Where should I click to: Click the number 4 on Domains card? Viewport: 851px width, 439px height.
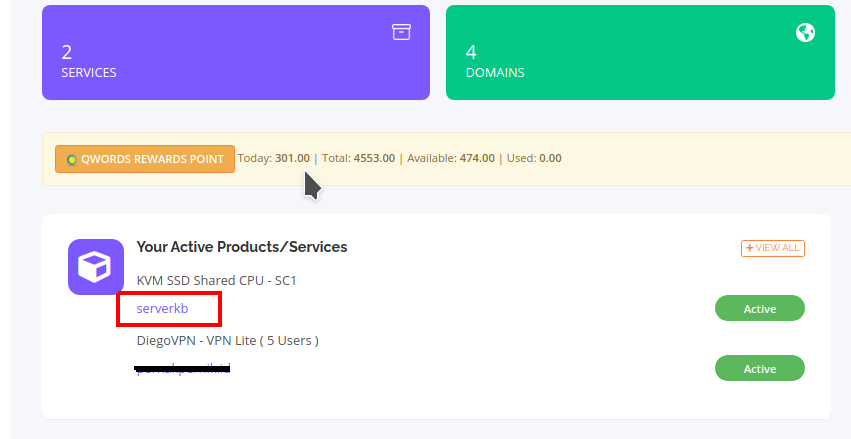pyautogui.click(x=471, y=53)
